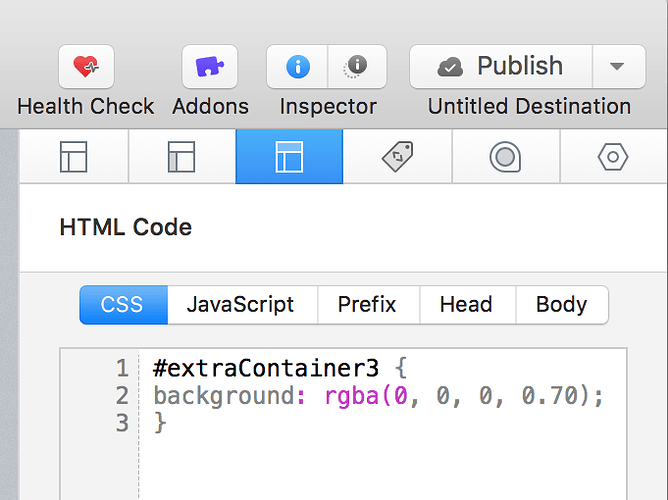
Task: Switch to the Prefix code tab
Action: tap(367, 305)
